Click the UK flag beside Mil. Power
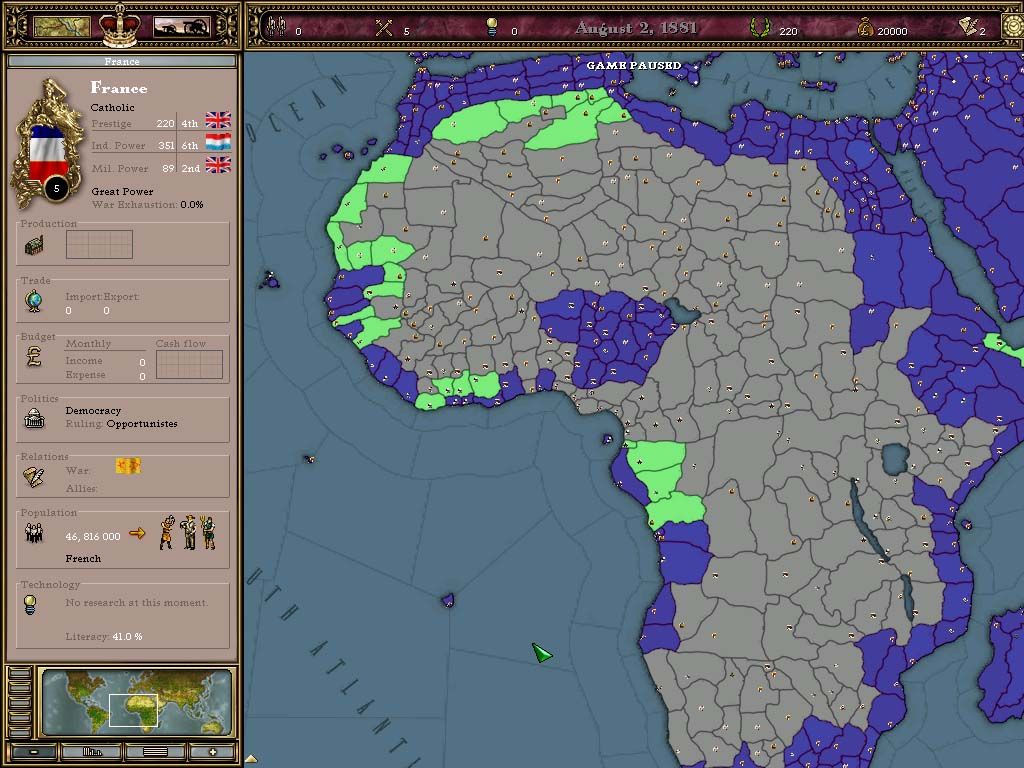The image size is (1024, 768). pos(218,165)
